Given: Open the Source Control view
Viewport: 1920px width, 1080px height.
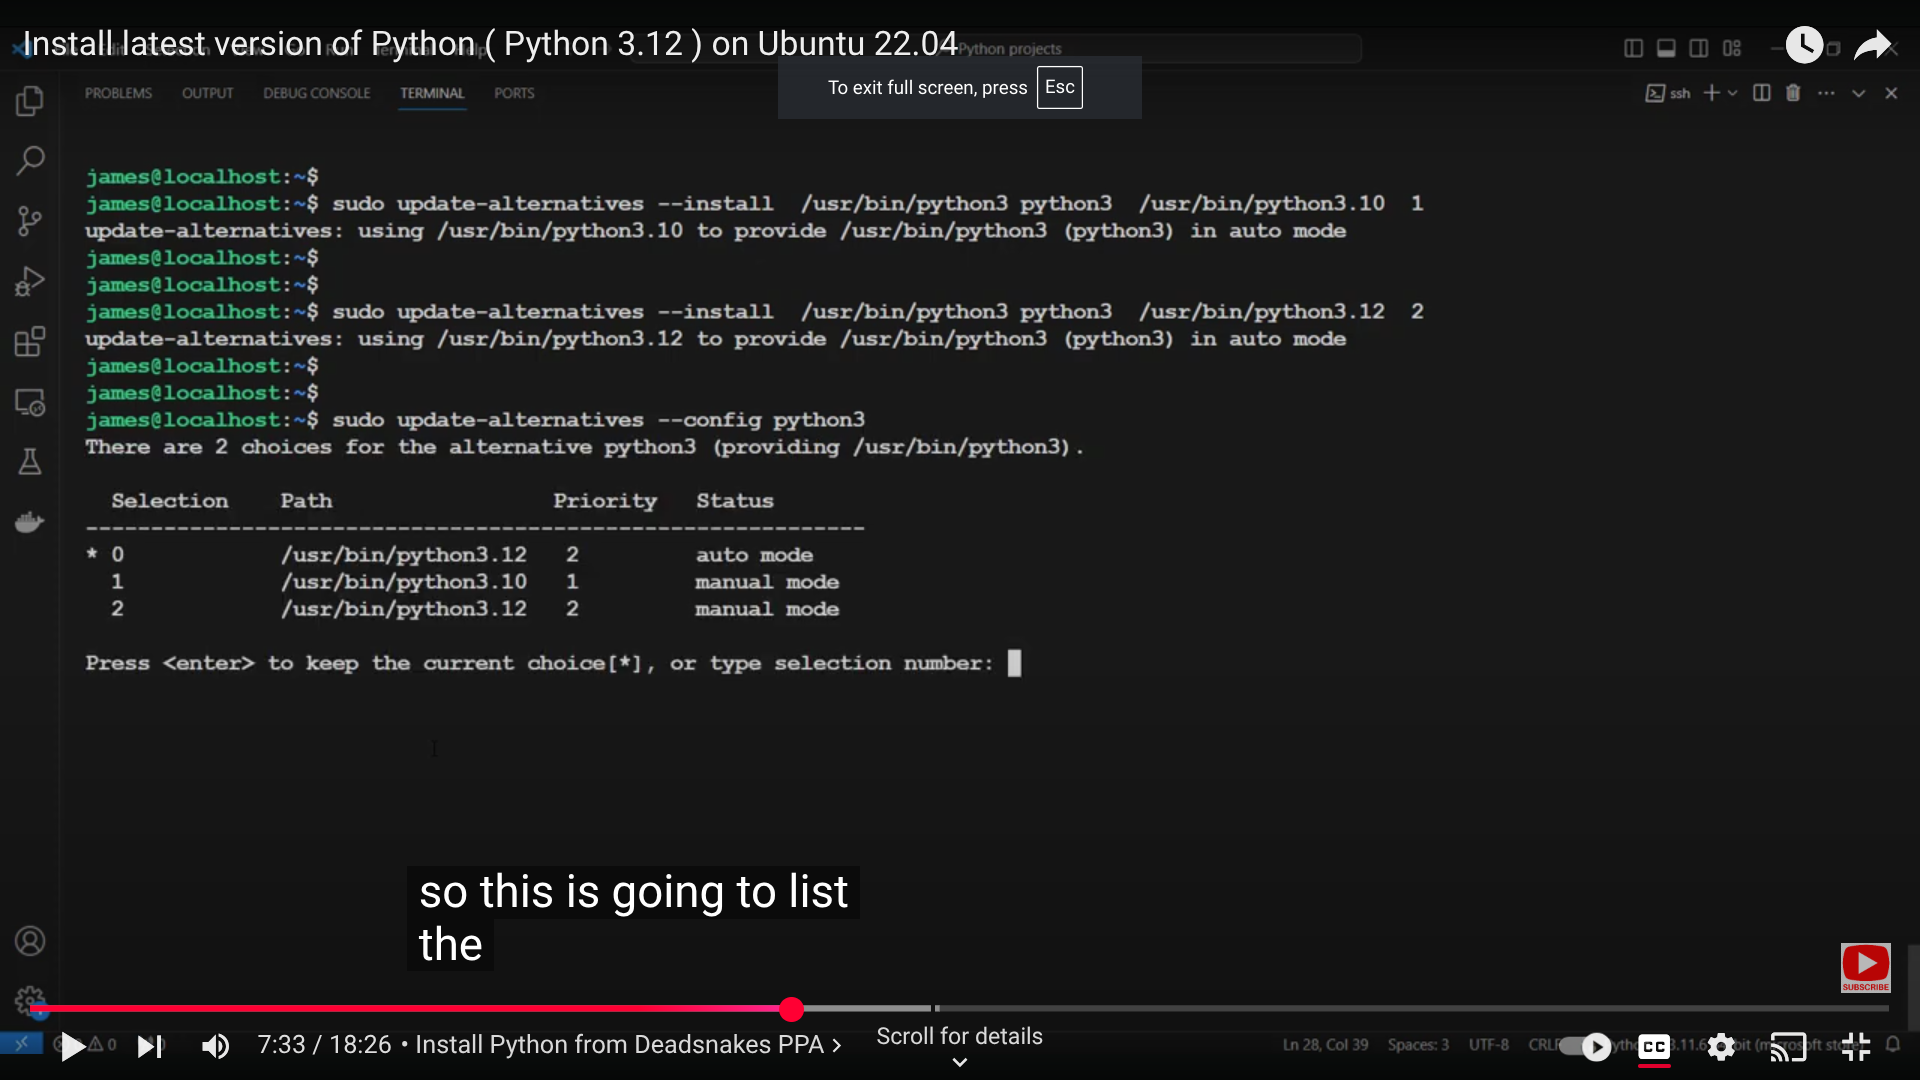Looking at the screenshot, I should [30, 221].
